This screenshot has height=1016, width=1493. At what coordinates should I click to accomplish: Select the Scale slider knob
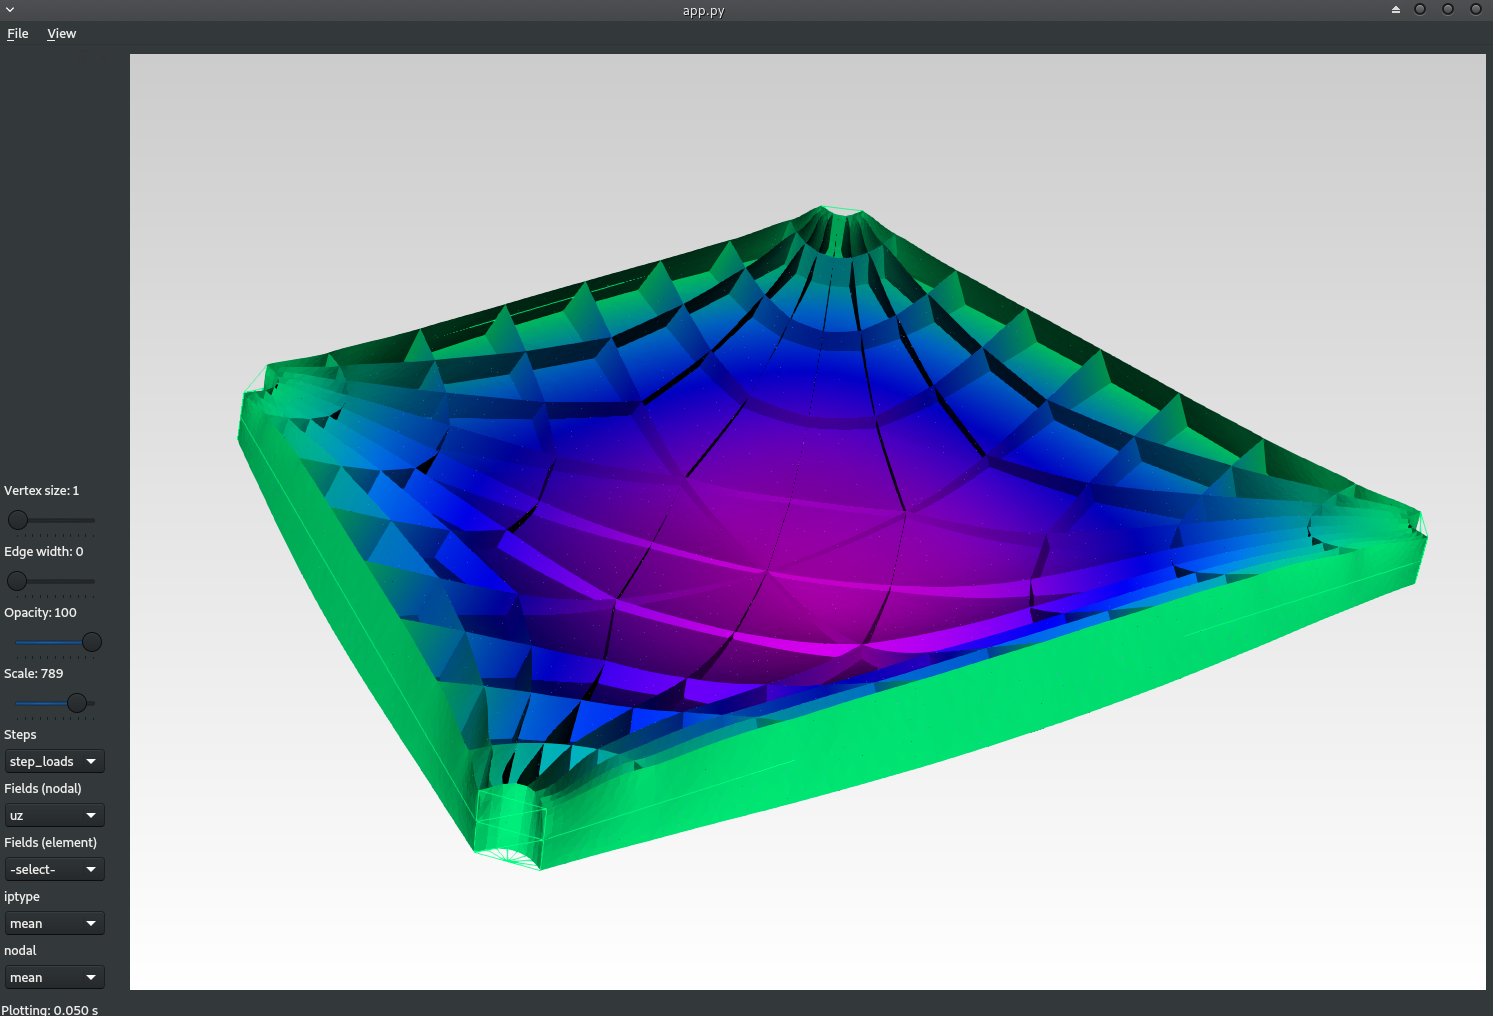tap(77, 703)
